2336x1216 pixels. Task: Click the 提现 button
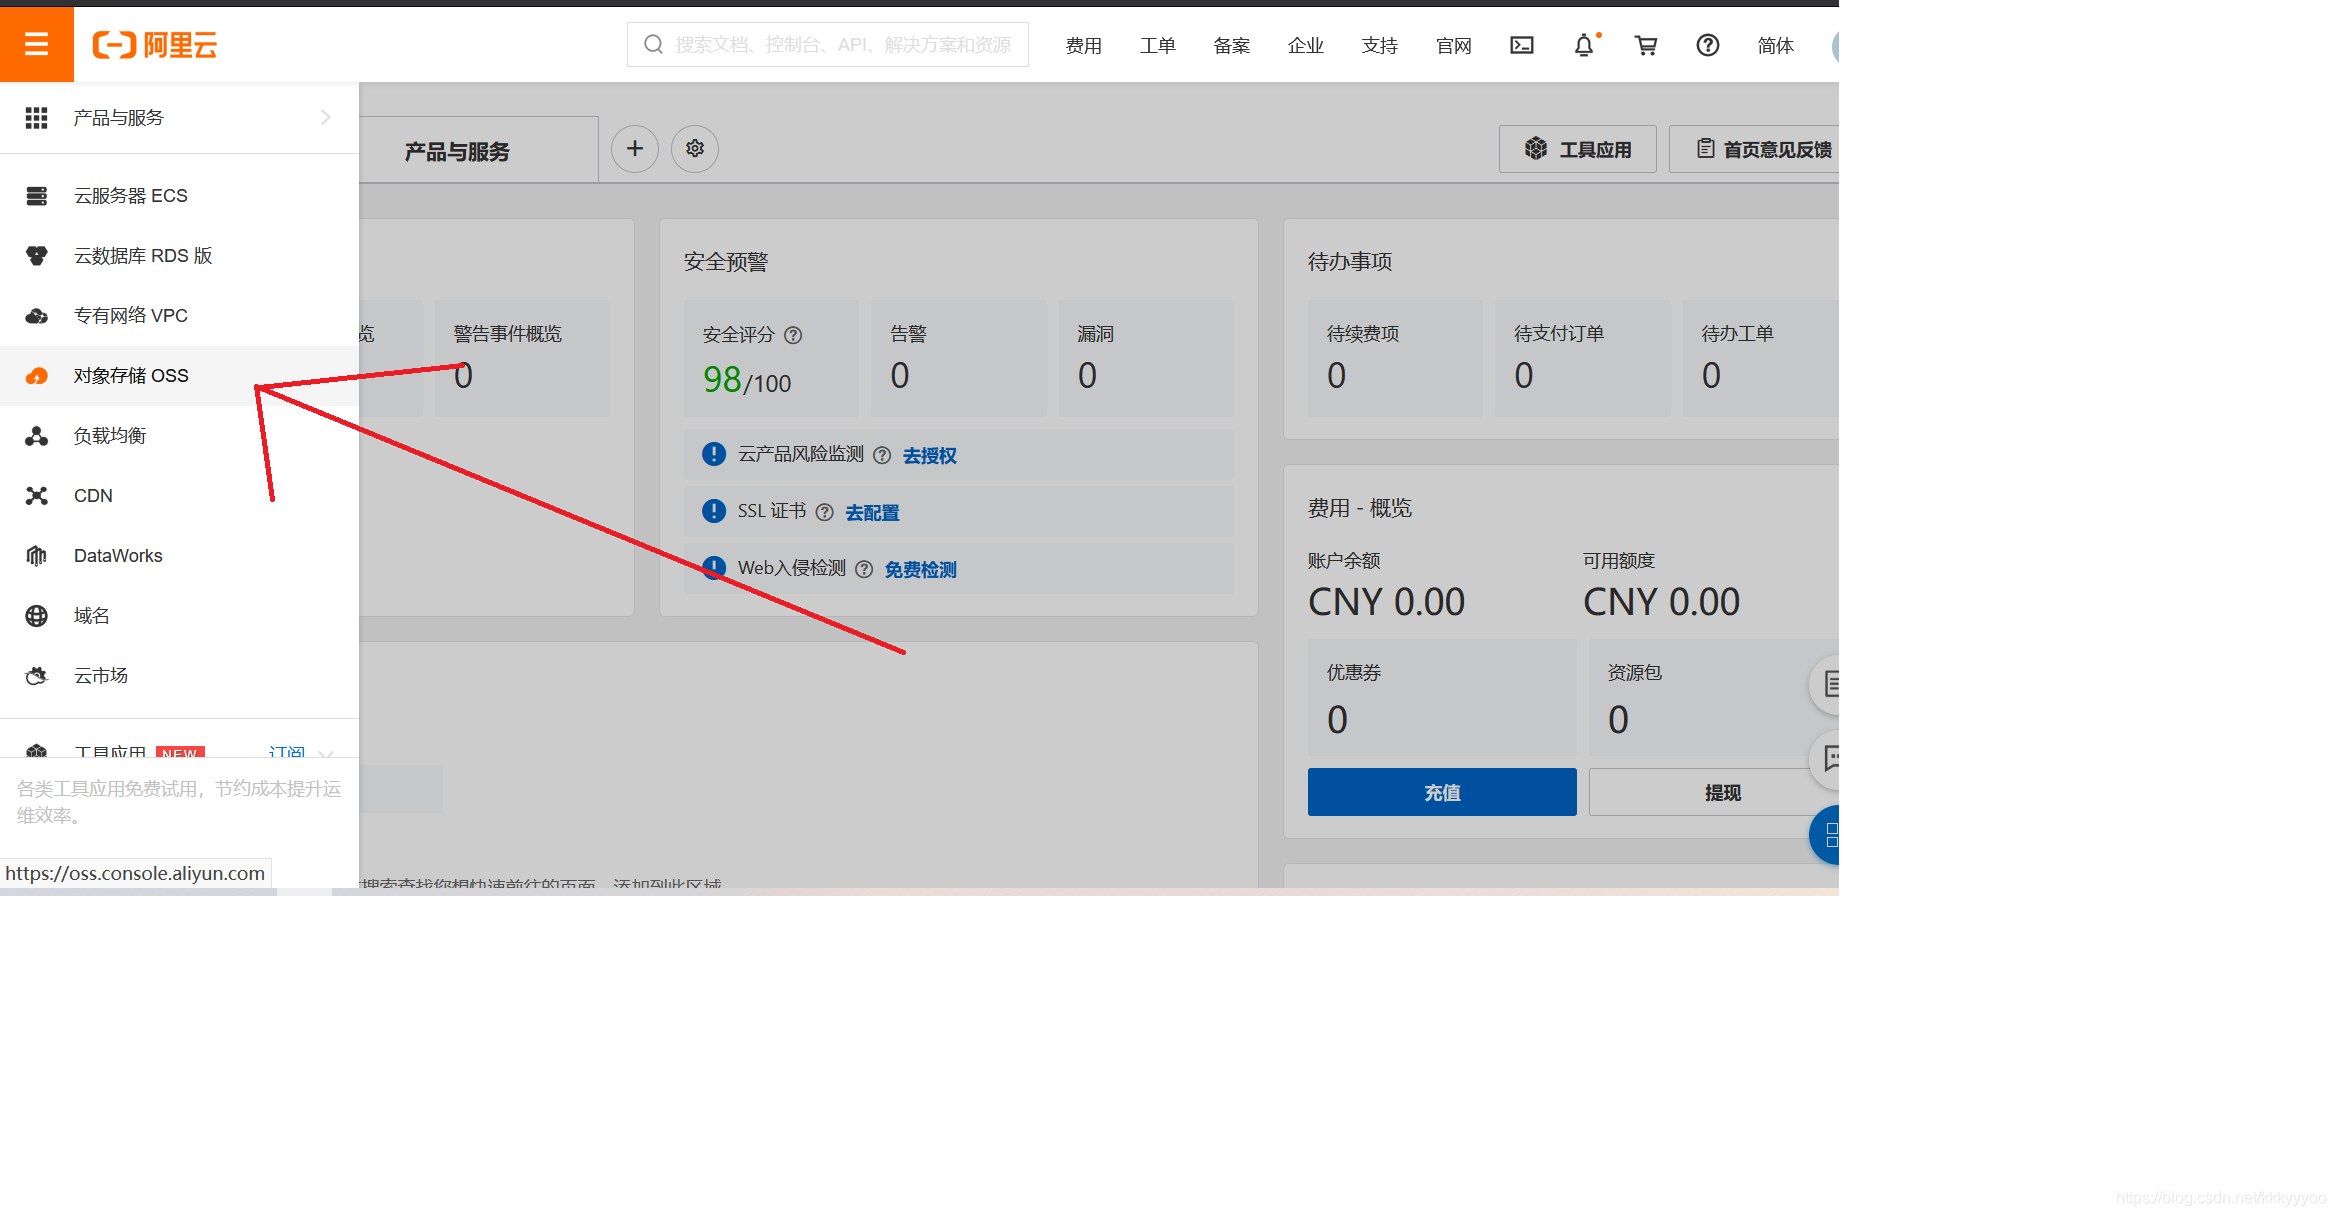[x=1722, y=792]
